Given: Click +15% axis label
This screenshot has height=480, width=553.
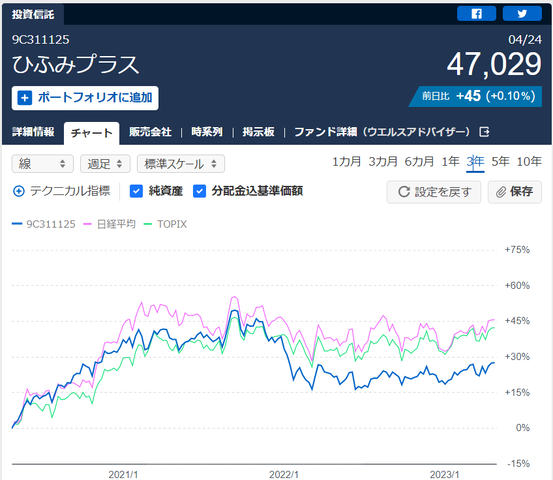Looking at the screenshot, I should click(517, 393).
